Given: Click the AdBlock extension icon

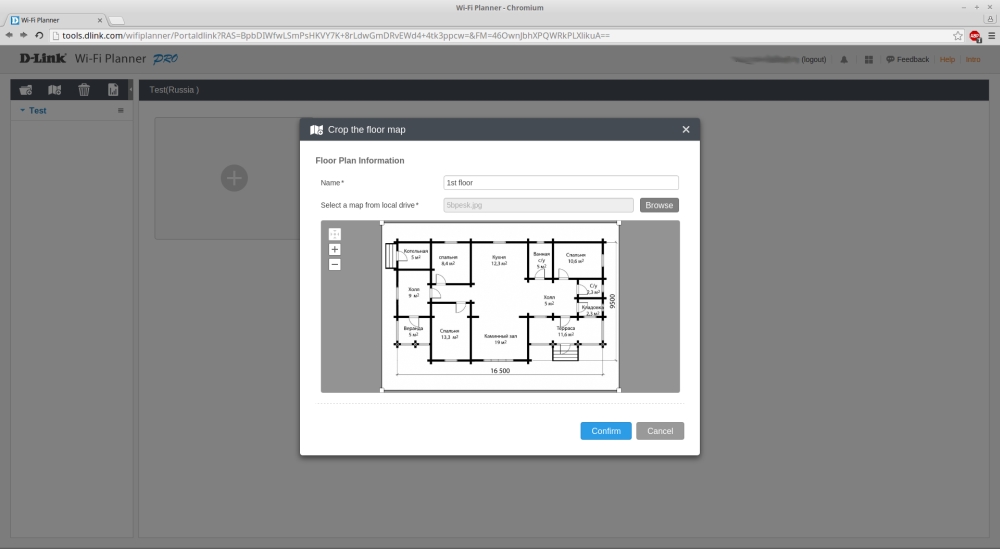Looking at the screenshot, I should (x=974, y=35).
